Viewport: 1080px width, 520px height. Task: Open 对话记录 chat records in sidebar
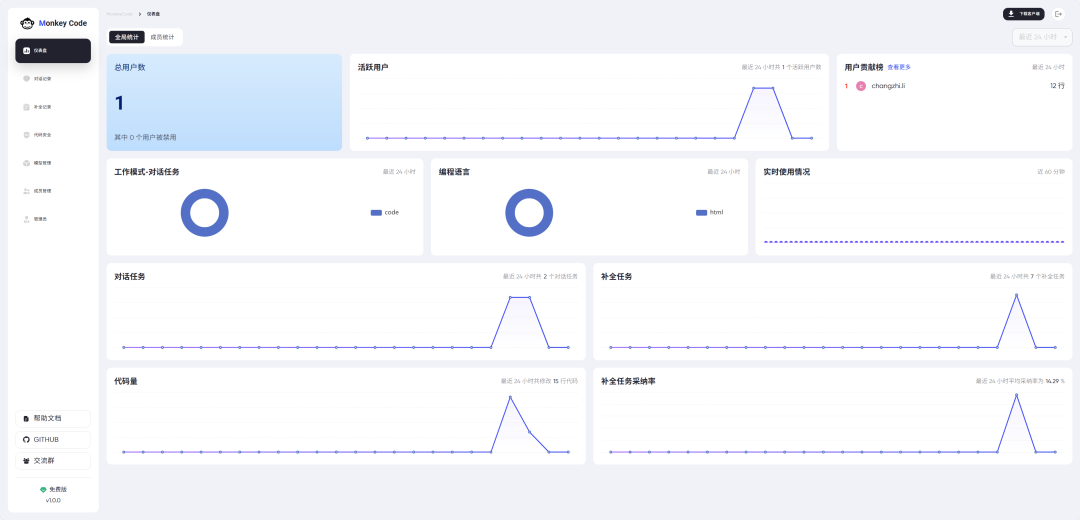[53, 79]
